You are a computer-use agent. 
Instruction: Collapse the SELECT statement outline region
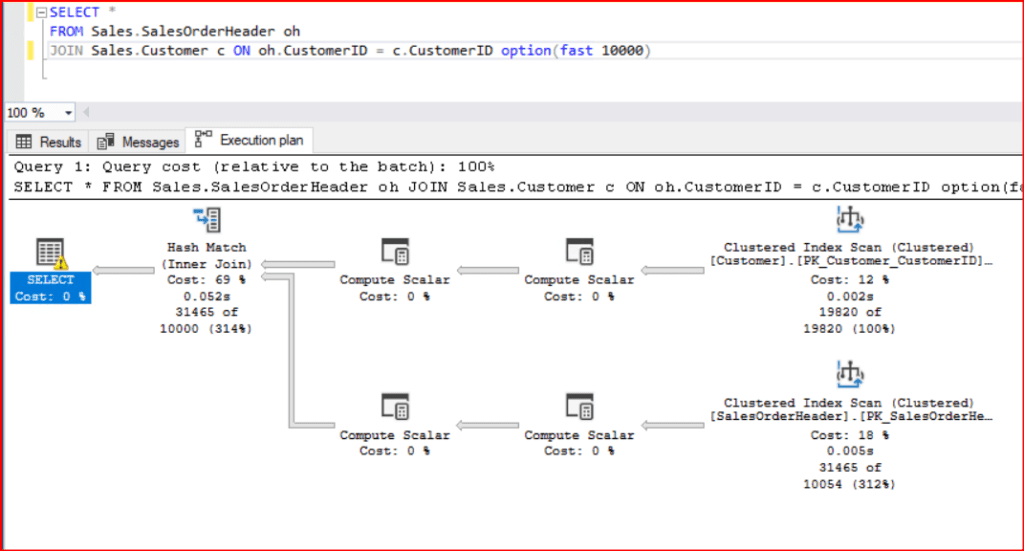pyautogui.click(x=38, y=12)
